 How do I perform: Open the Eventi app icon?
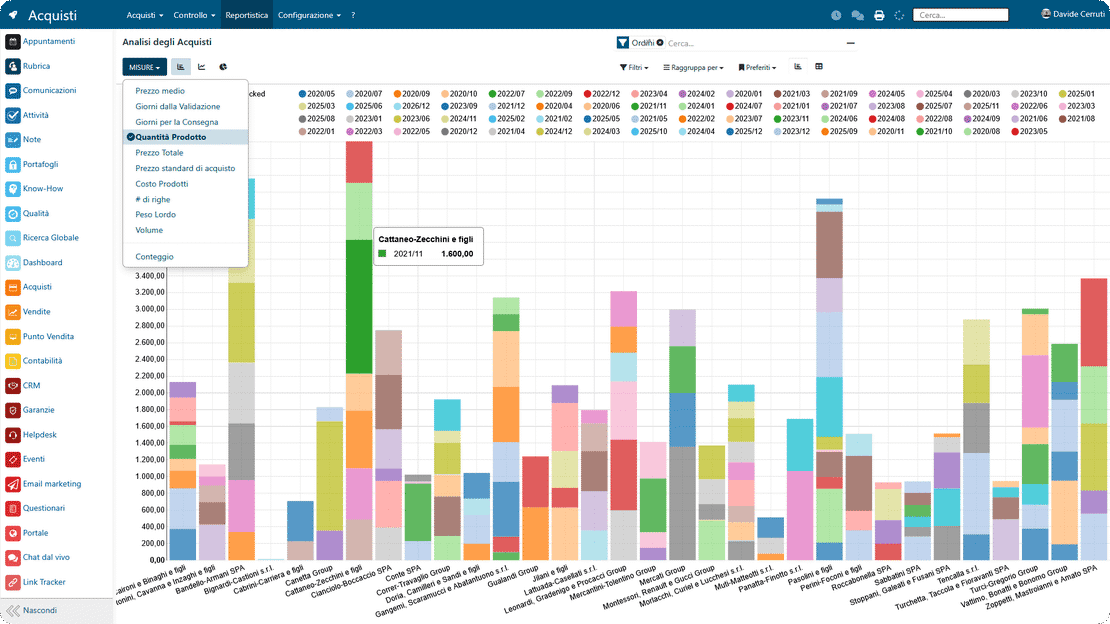pos(12,460)
